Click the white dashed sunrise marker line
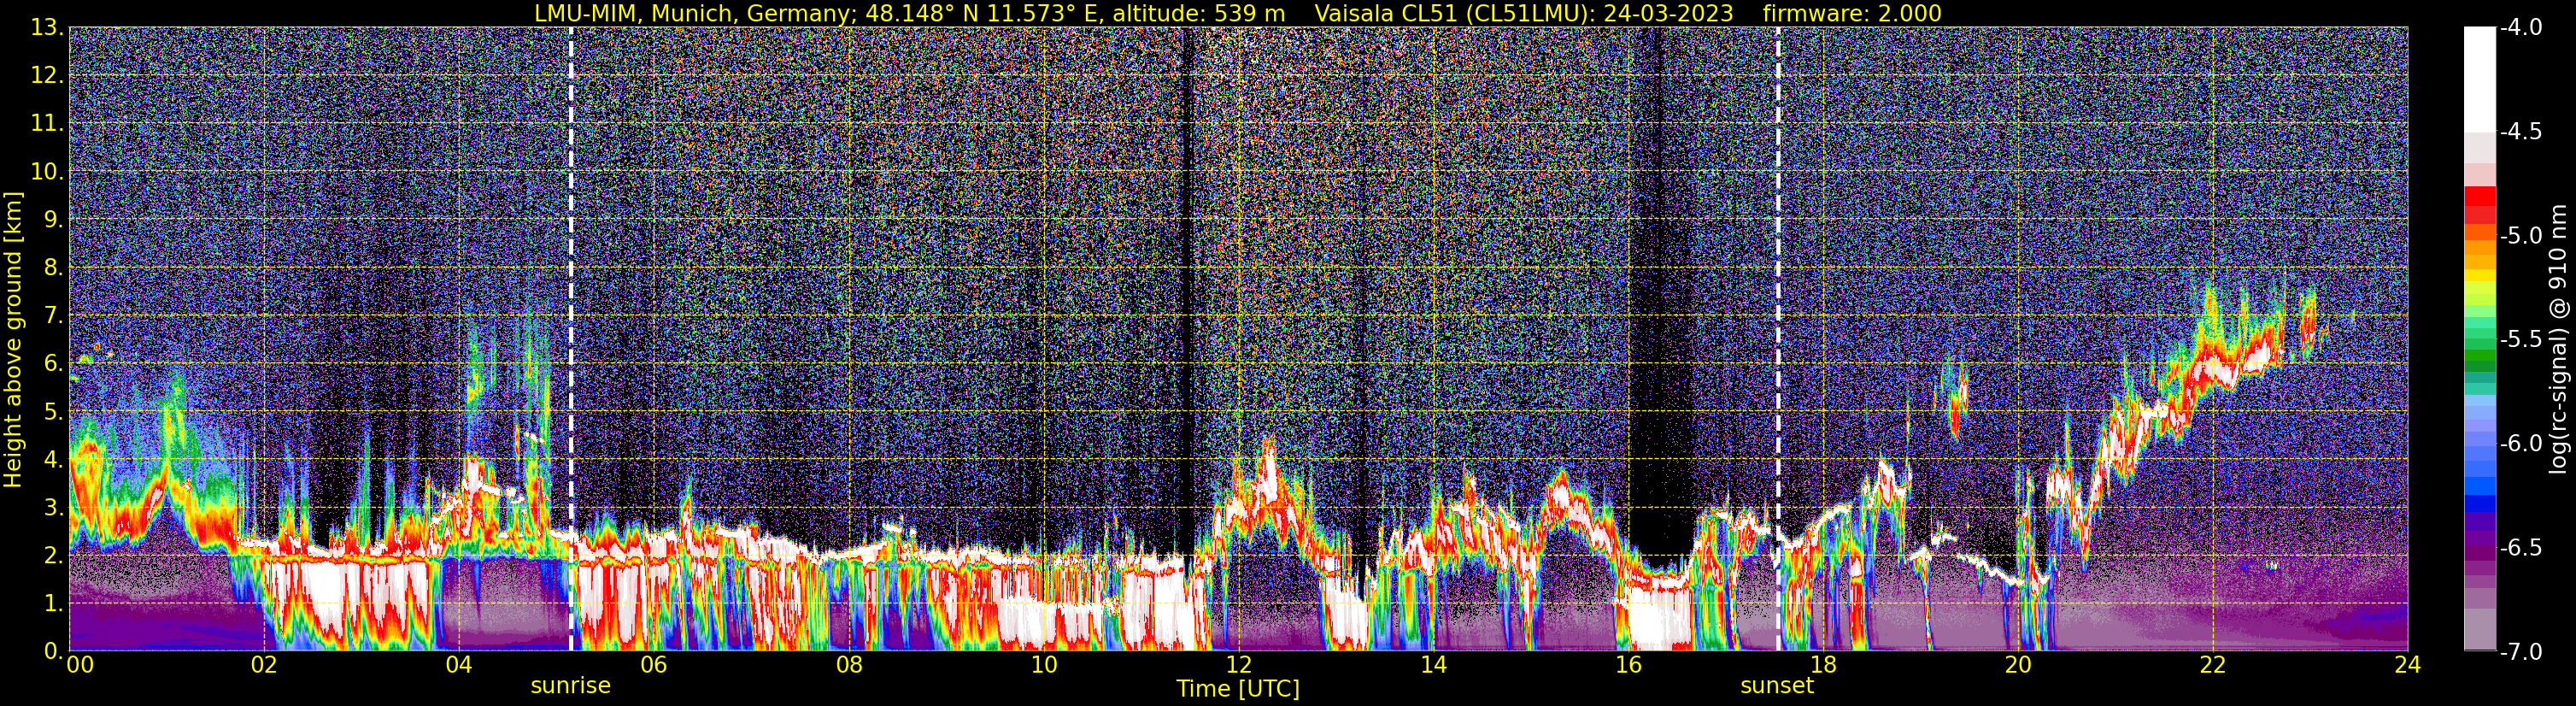 pyautogui.click(x=571, y=339)
